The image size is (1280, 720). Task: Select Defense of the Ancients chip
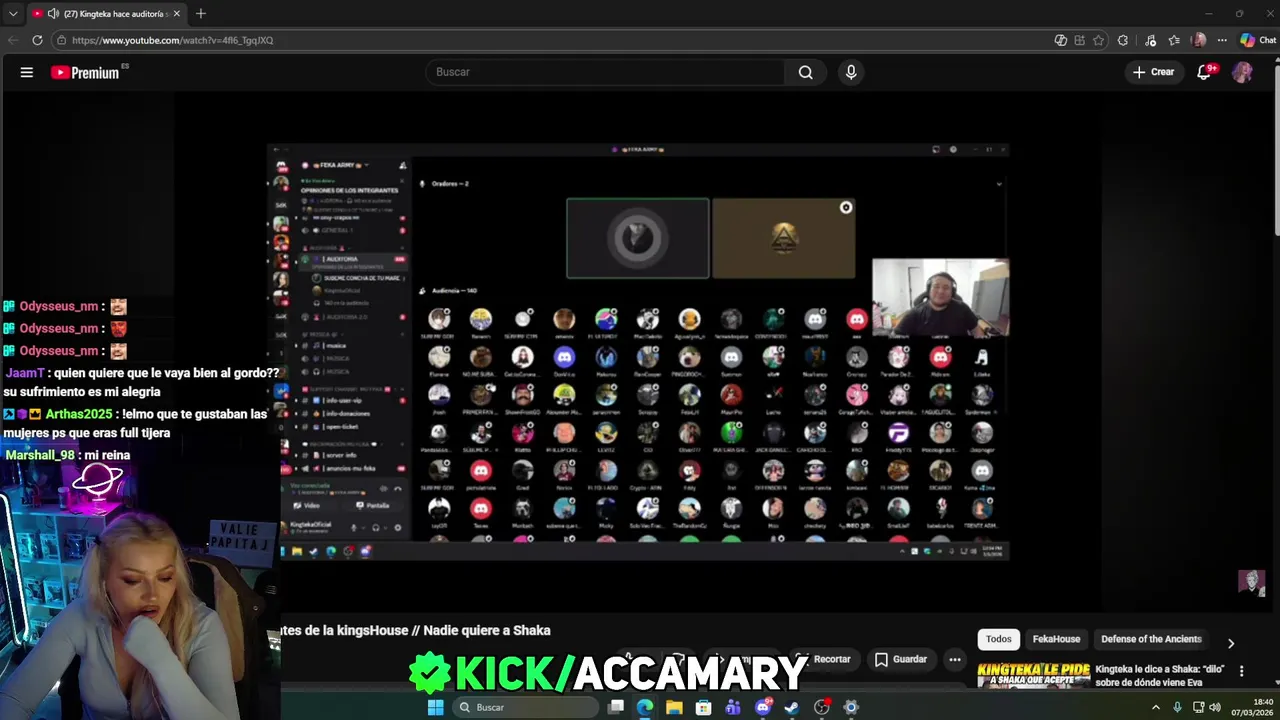[1151, 639]
